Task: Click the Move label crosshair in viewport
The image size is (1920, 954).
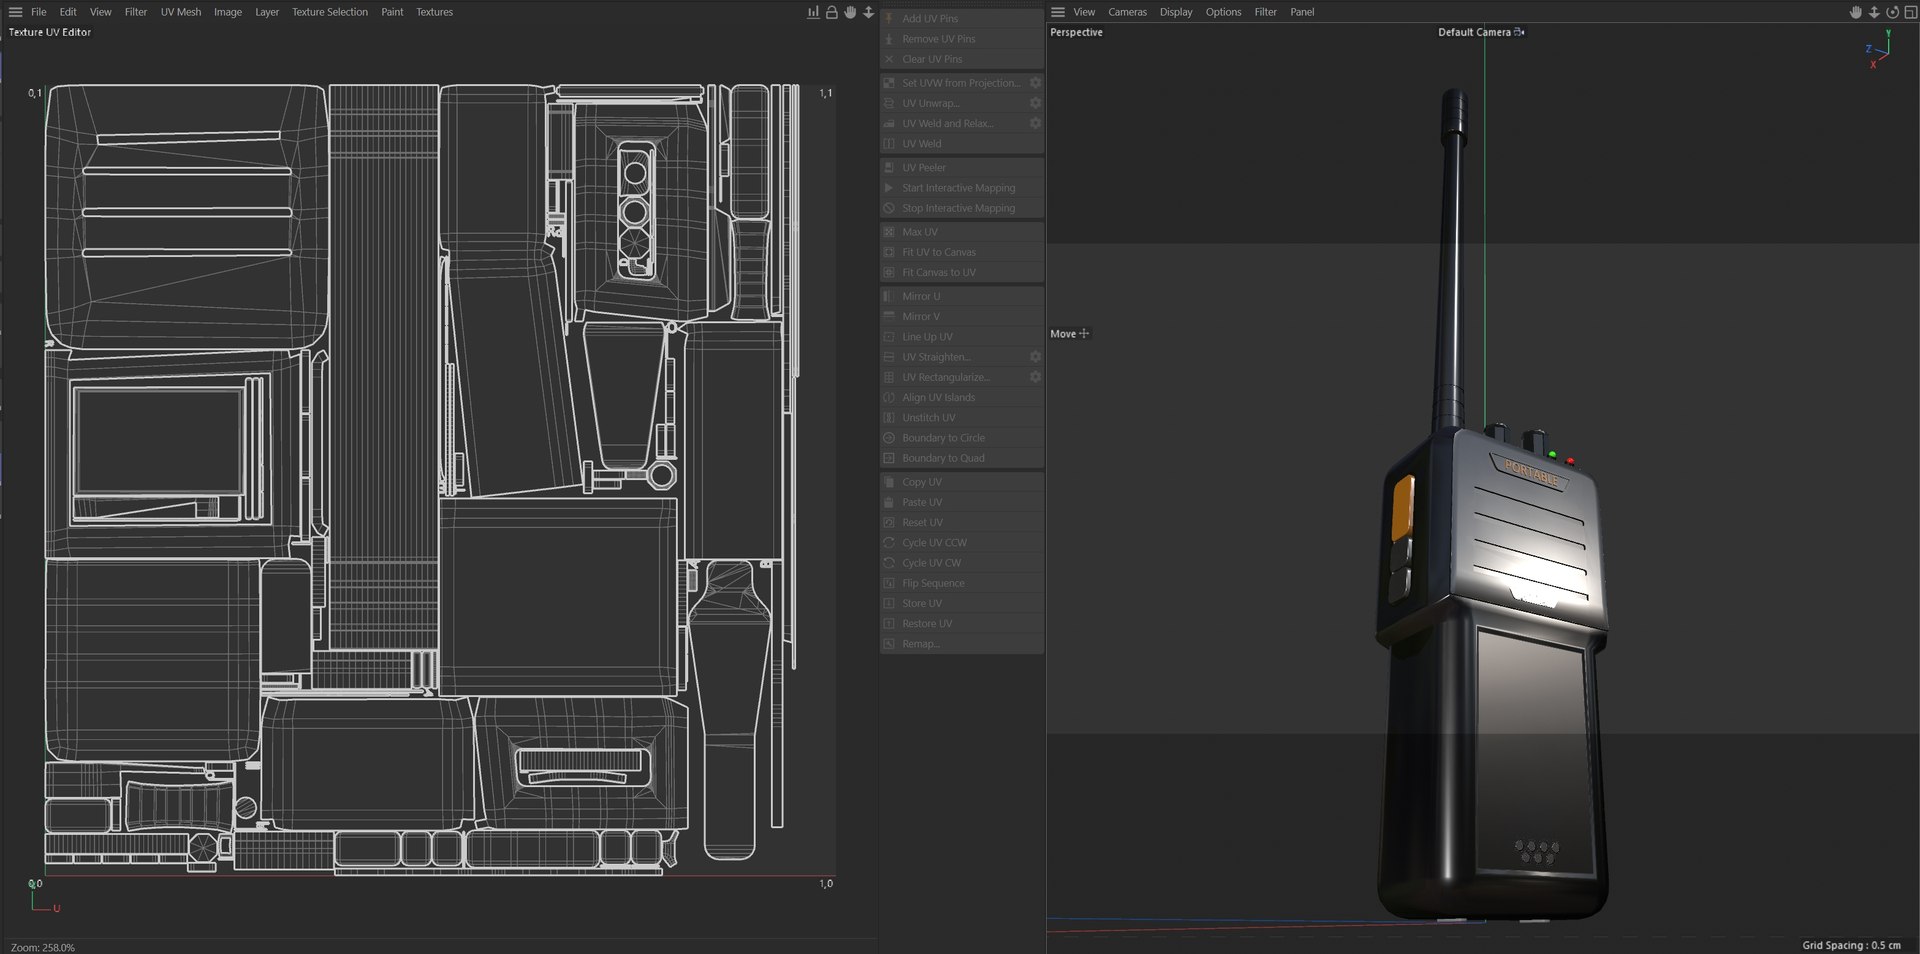Action: pos(1084,334)
